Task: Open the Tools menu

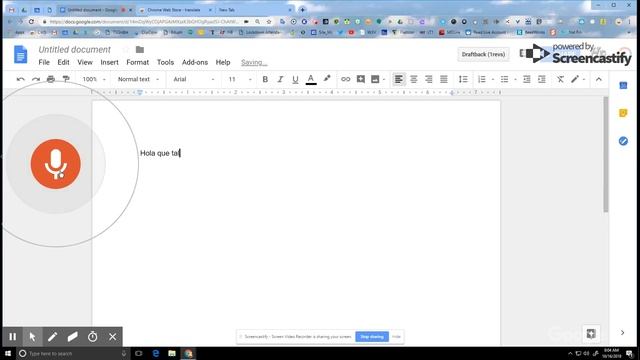Action: pos(165,62)
